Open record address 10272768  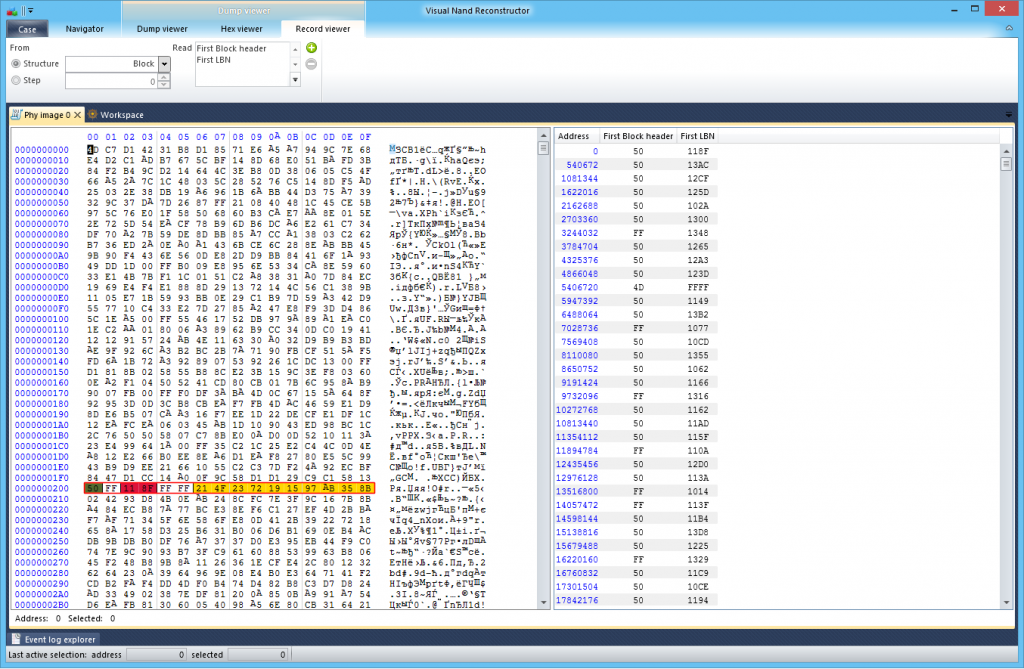[577, 410]
